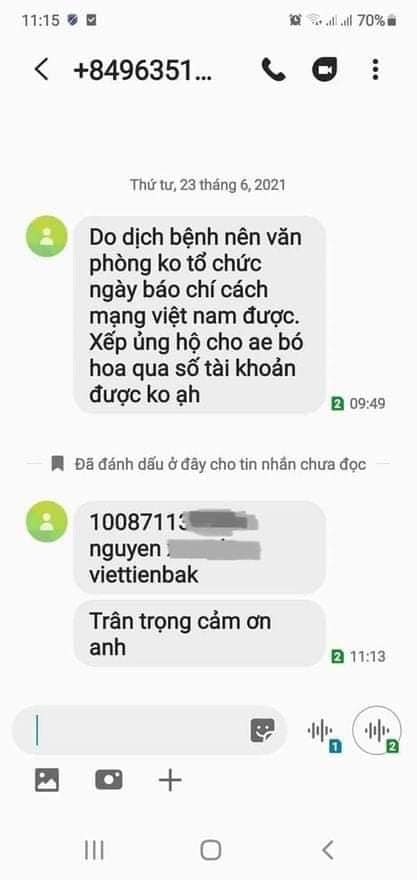Open the sticker emoji picker in the text box
This screenshot has height=880, width=417.
[x=262, y=730]
